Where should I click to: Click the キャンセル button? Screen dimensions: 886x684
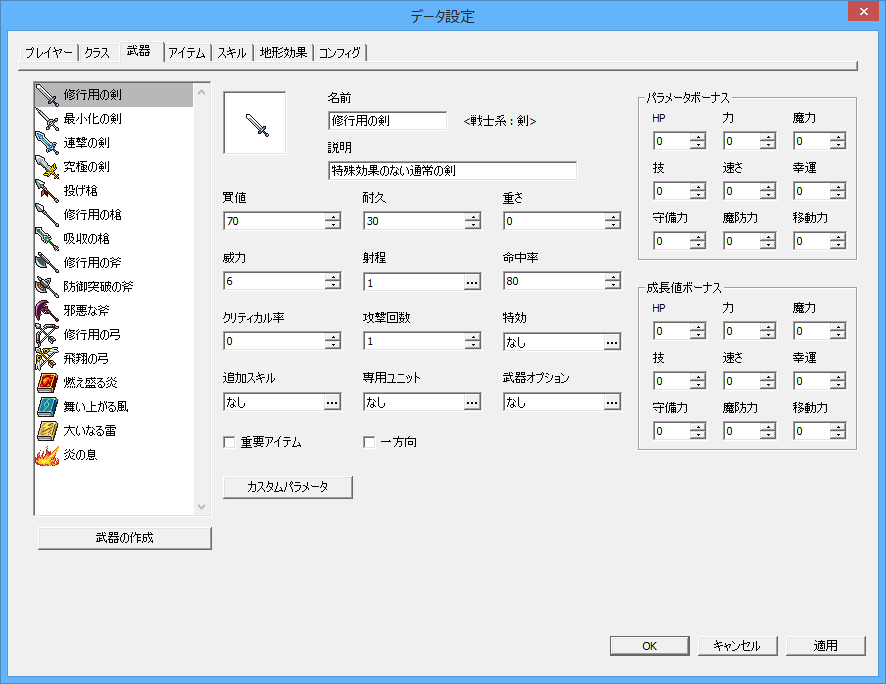point(737,646)
